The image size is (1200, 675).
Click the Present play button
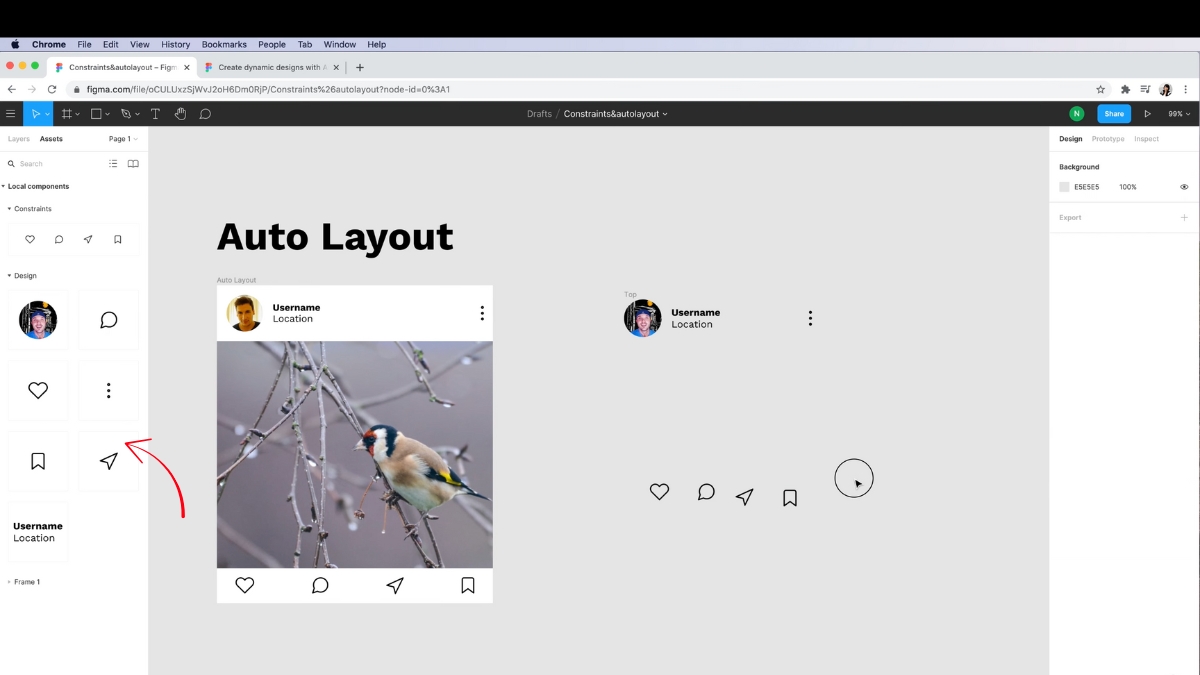[1147, 114]
